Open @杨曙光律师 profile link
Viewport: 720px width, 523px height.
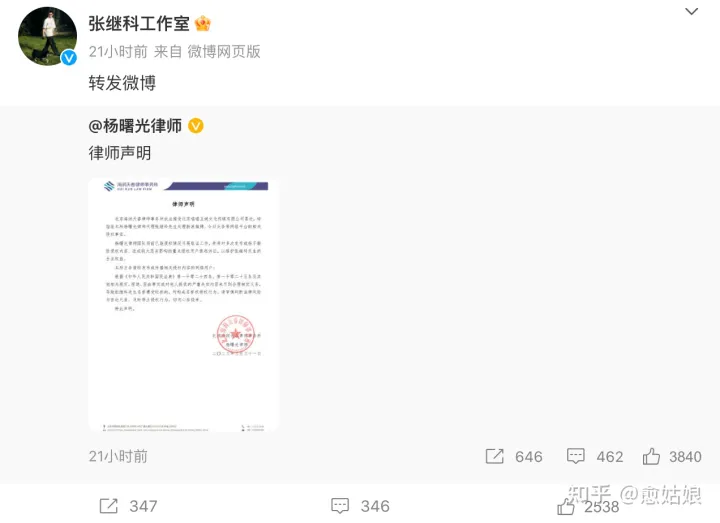coord(135,126)
